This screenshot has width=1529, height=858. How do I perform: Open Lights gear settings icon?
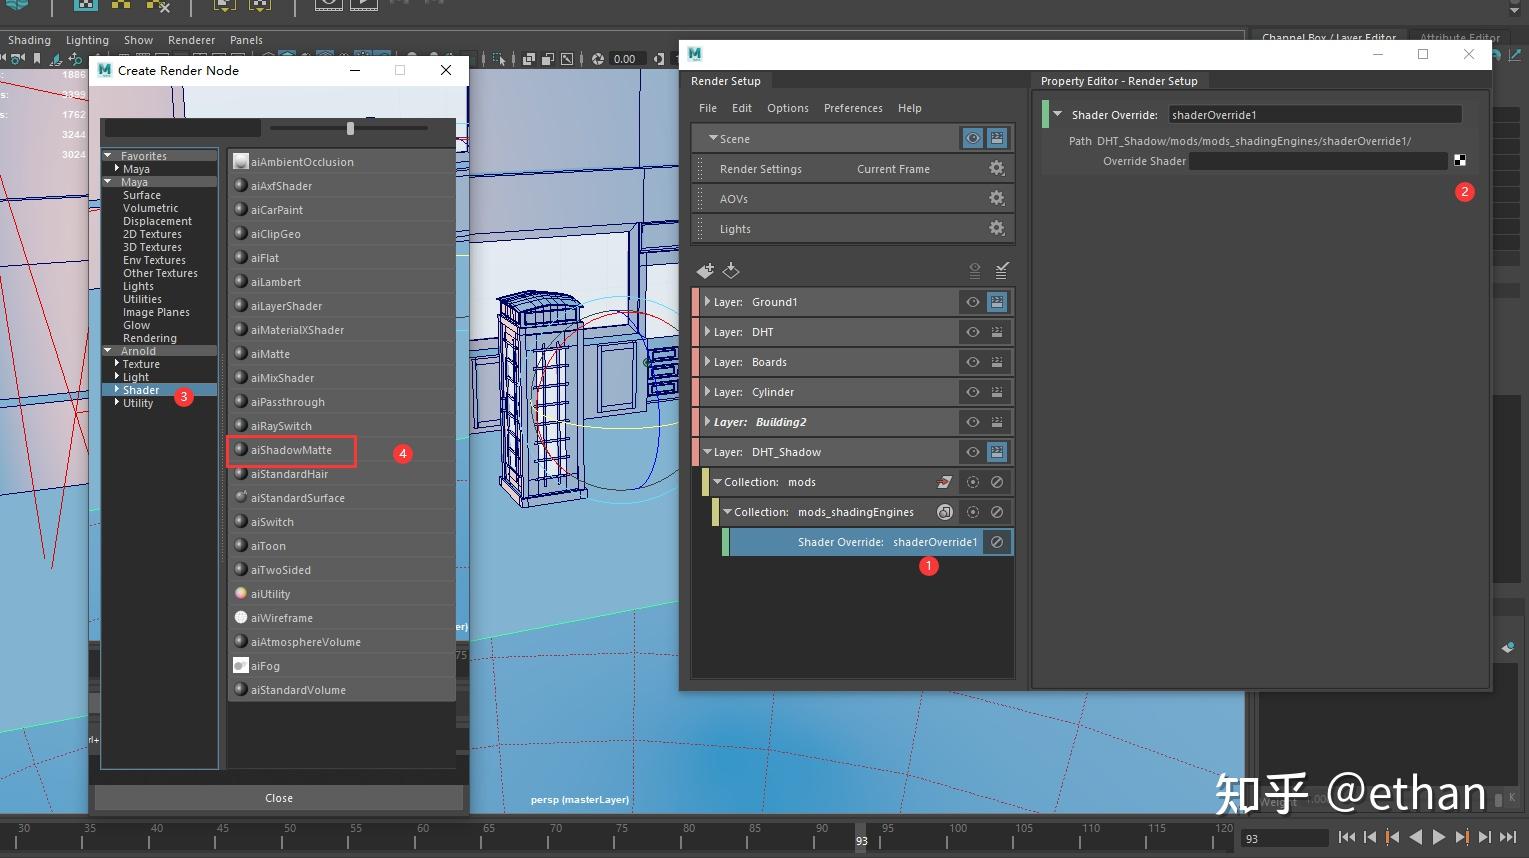click(997, 228)
